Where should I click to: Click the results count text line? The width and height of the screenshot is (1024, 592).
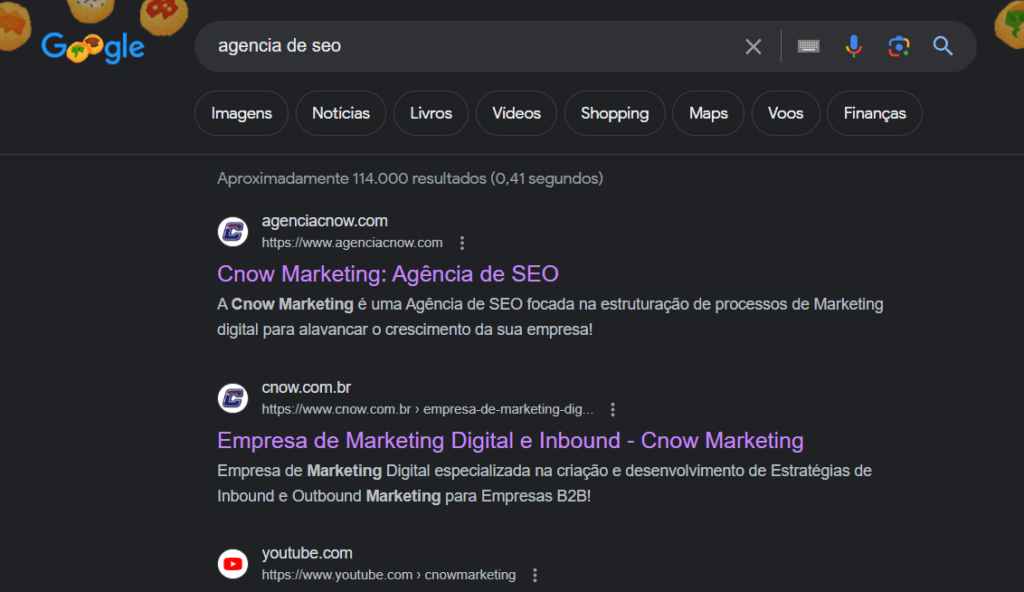pyautogui.click(x=410, y=178)
